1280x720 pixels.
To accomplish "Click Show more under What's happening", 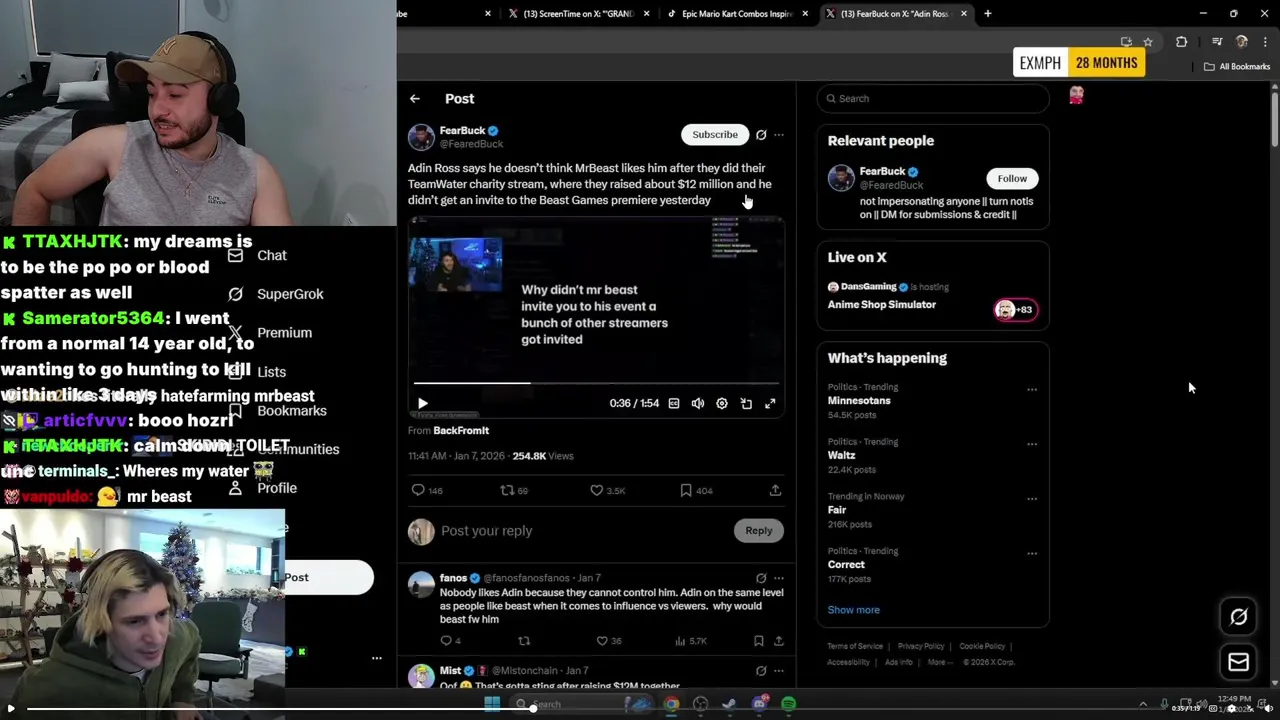I will click(853, 610).
